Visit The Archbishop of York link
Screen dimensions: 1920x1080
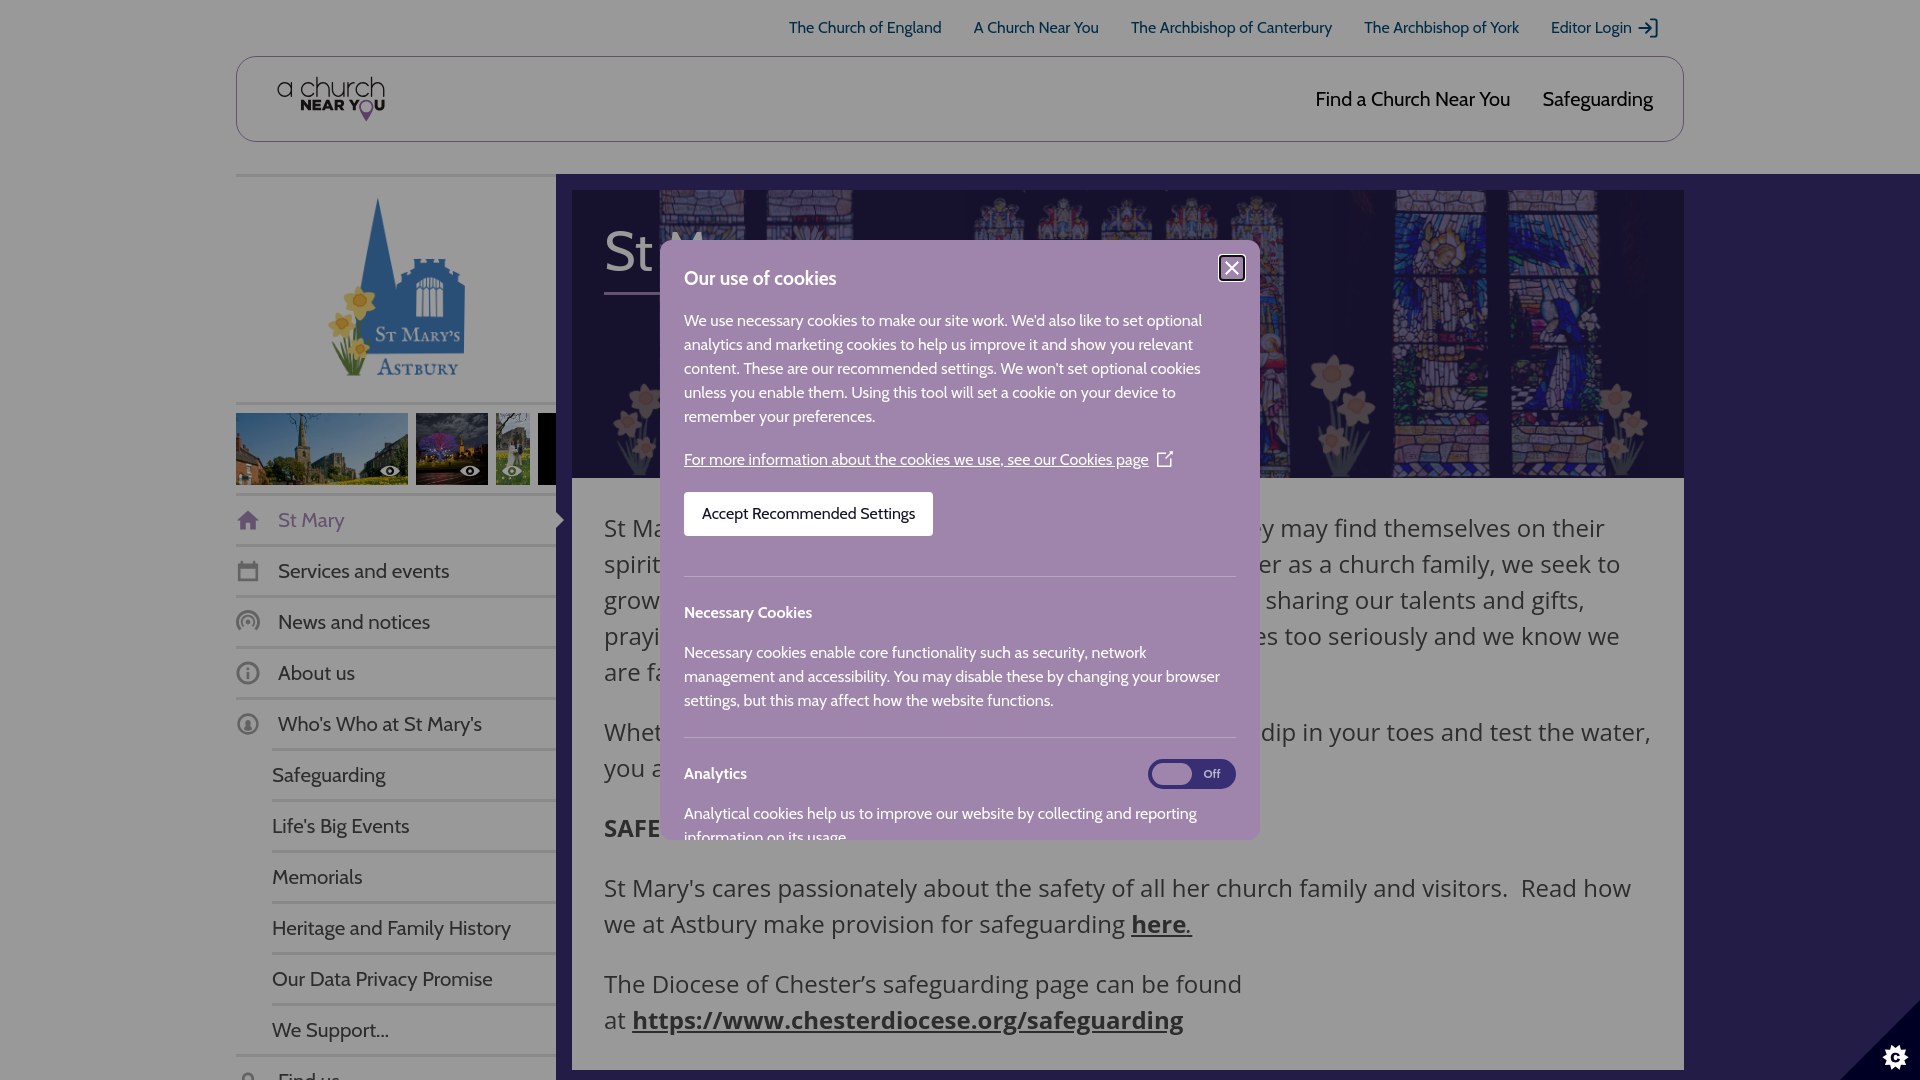click(x=1441, y=28)
